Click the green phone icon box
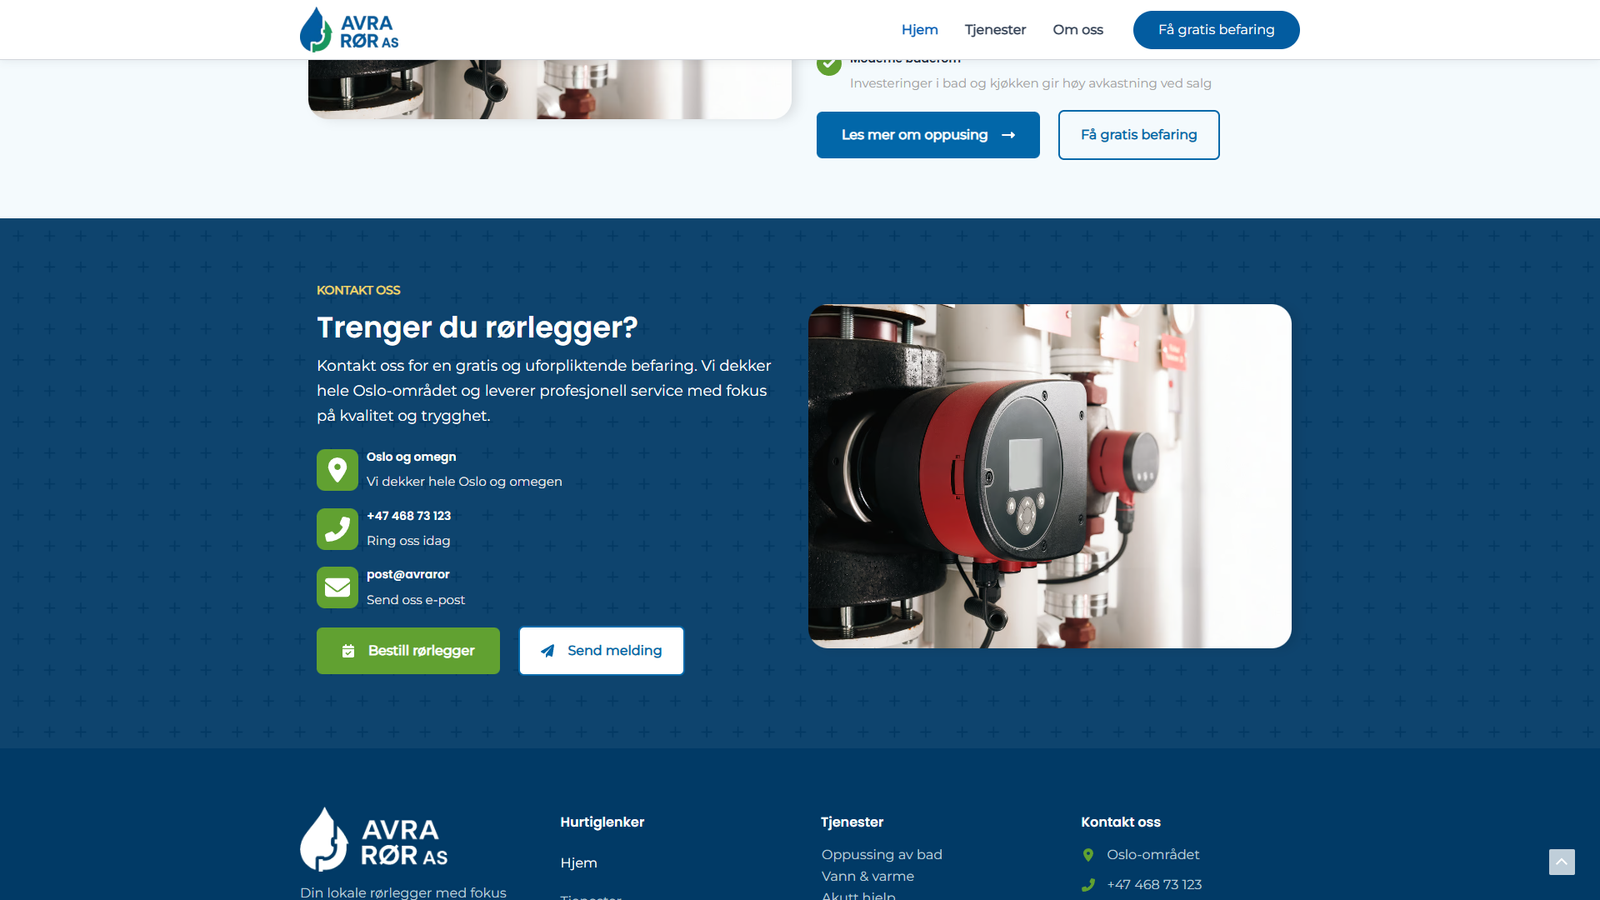This screenshot has height=900, width=1600. tap(337, 529)
